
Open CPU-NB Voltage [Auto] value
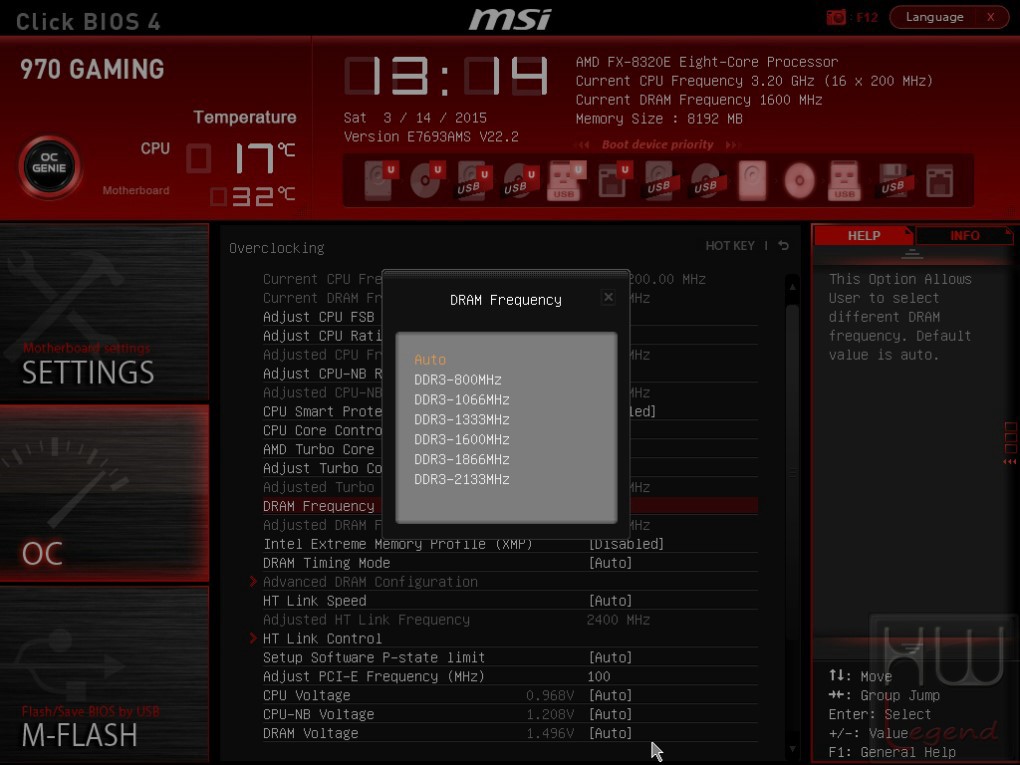[610, 714]
